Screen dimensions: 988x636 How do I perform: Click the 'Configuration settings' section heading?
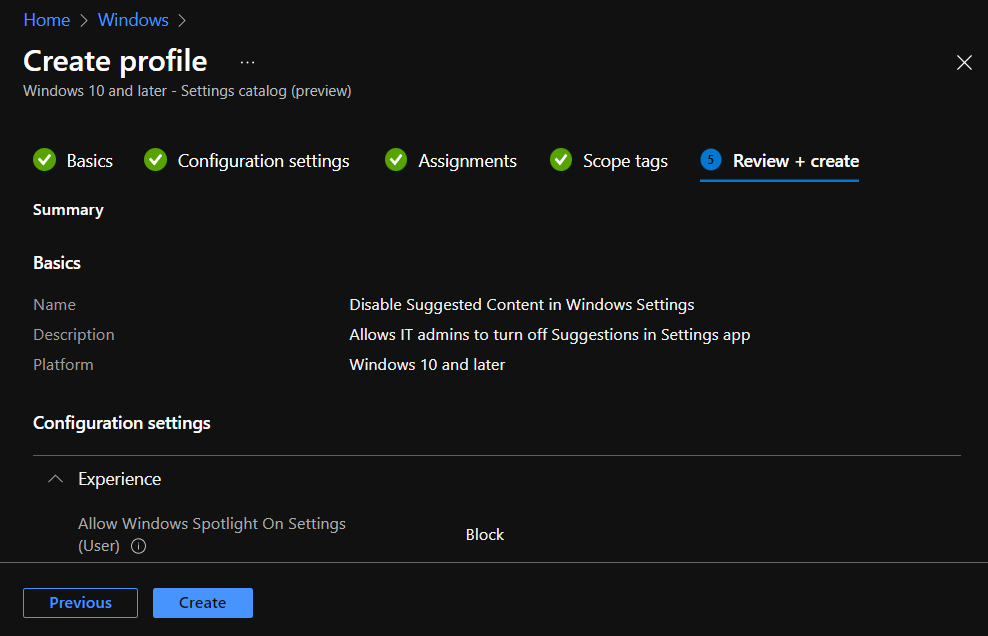[122, 423]
